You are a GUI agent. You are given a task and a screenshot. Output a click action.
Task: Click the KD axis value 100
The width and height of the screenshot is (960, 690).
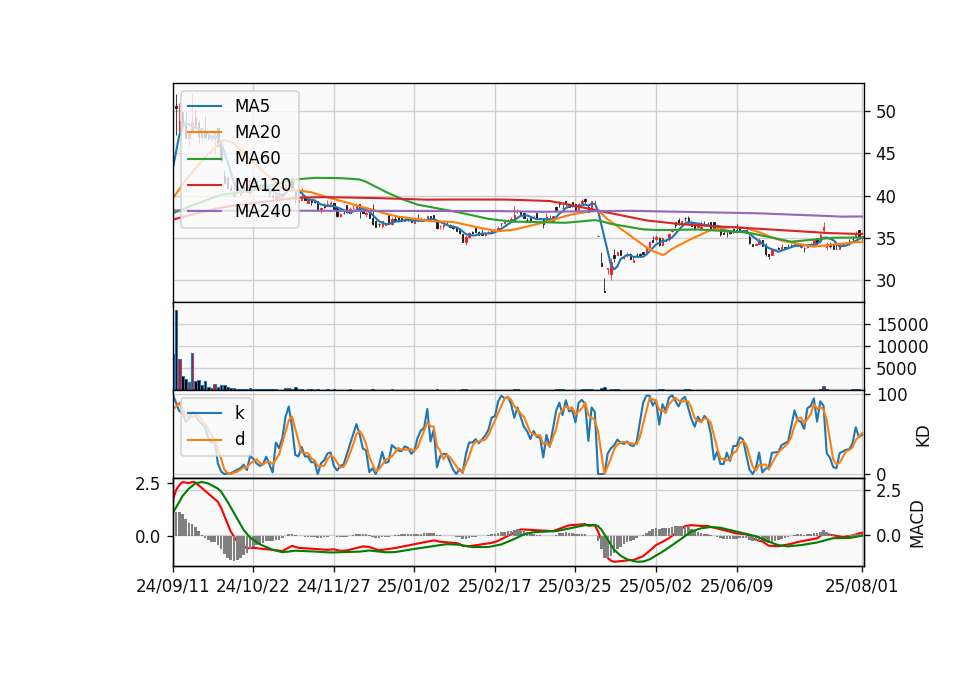(x=892, y=395)
